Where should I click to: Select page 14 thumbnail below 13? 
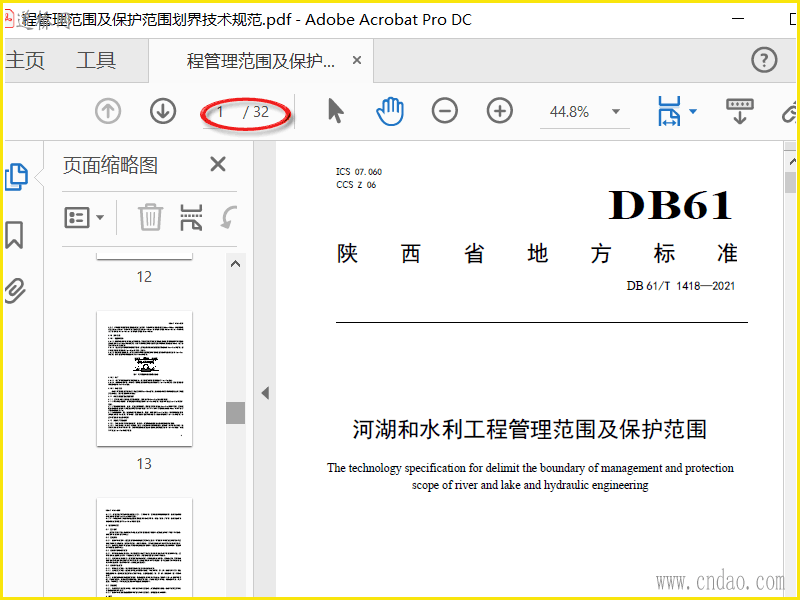(144, 548)
